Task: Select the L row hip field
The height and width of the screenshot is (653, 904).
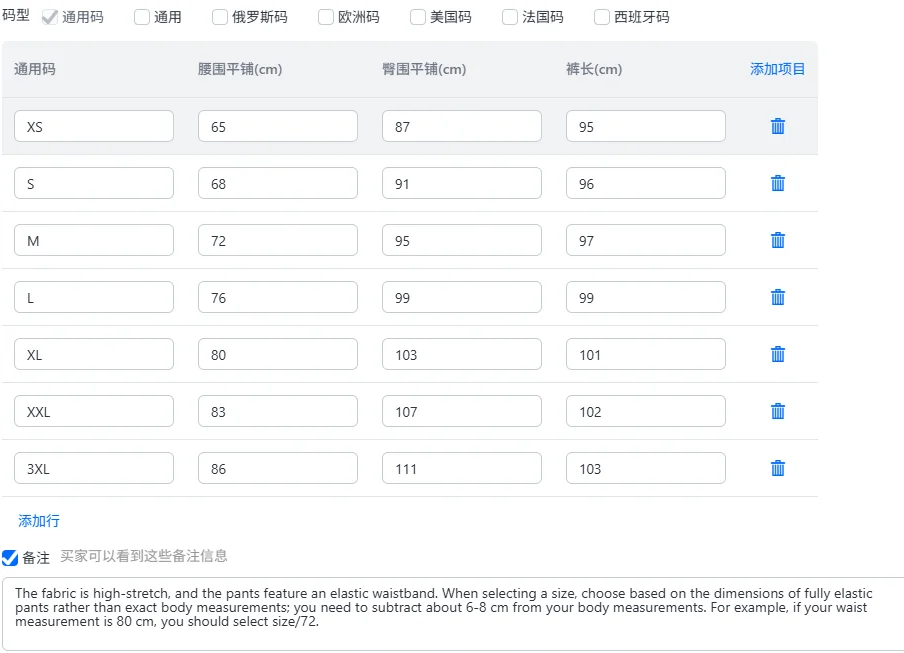Action: 462,297
